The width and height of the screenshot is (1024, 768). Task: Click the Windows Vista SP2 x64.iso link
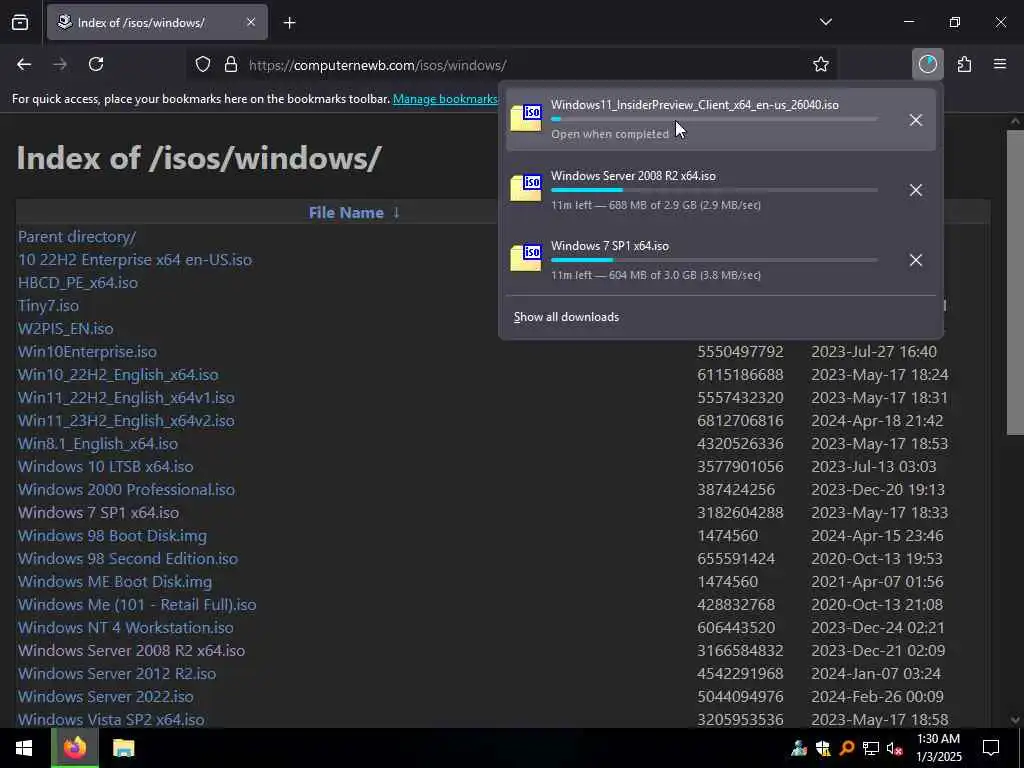[111, 719]
